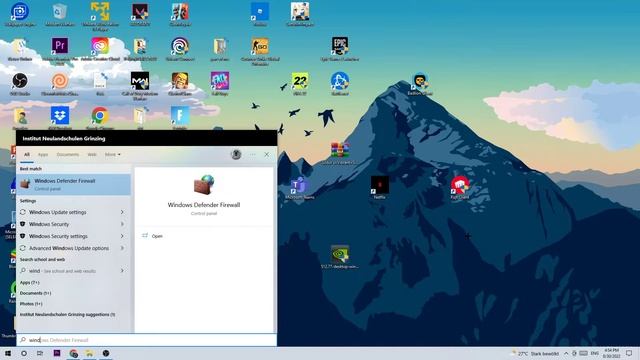Open OBS Studio taskbar icon
Image resolution: width=640 pixels, height=360 pixels.
pos(106,353)
